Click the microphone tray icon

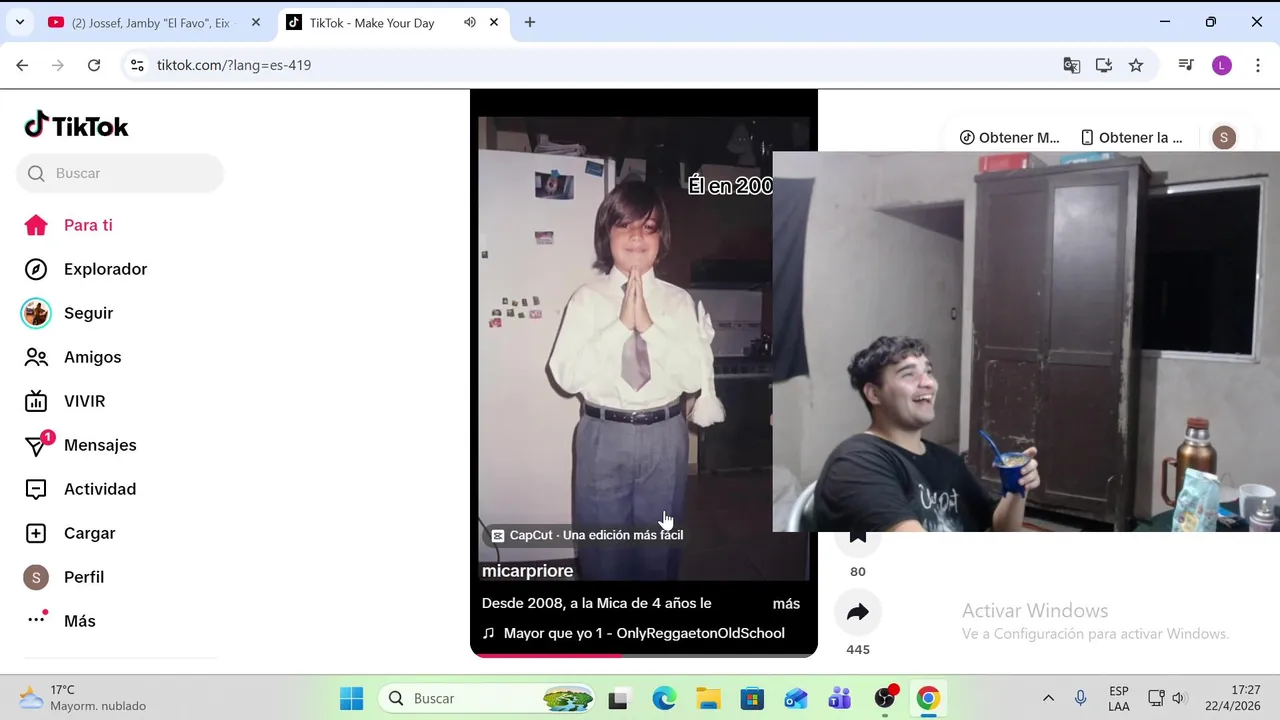(1080, 698)
